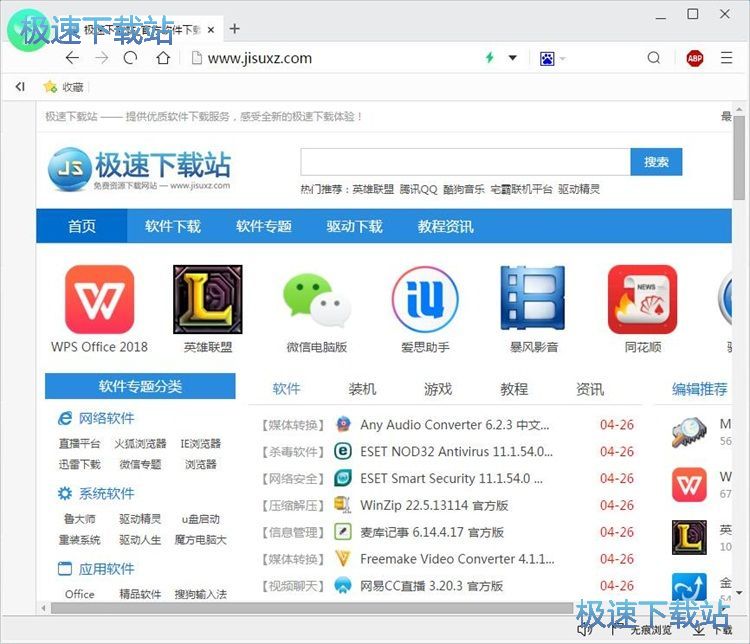Click the 爱思助手 icon
The height and width of the screenshot is (644, 750).
(425, 299)
